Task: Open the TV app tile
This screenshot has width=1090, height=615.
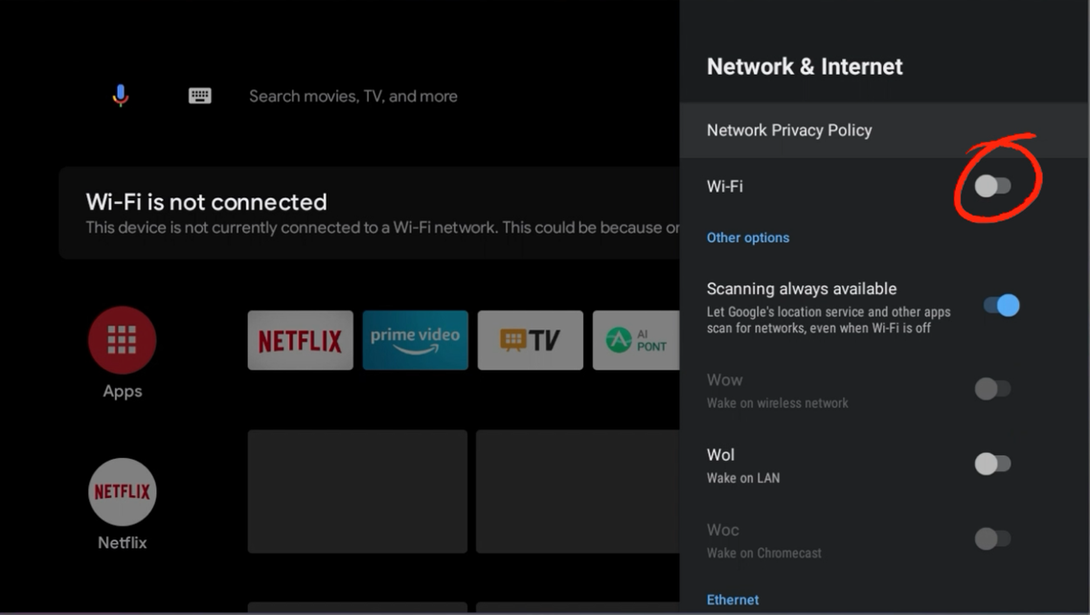Action: (x=530, y=340)
